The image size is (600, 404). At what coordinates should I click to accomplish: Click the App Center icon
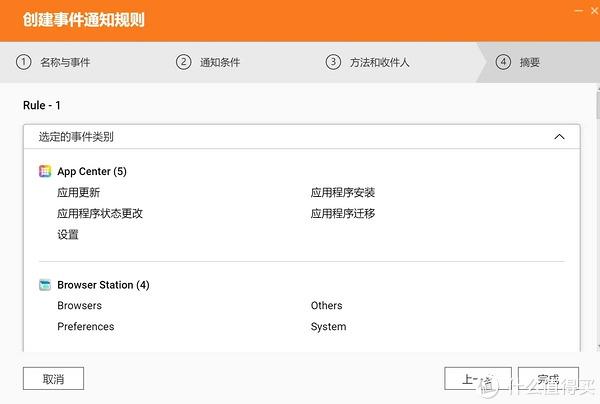coord(45,171)
